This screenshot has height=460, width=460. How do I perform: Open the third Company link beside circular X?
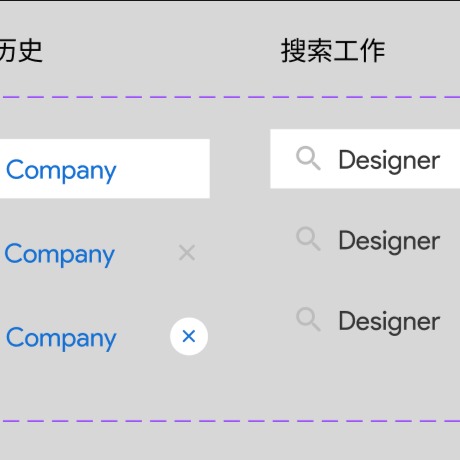coord(61,338)
